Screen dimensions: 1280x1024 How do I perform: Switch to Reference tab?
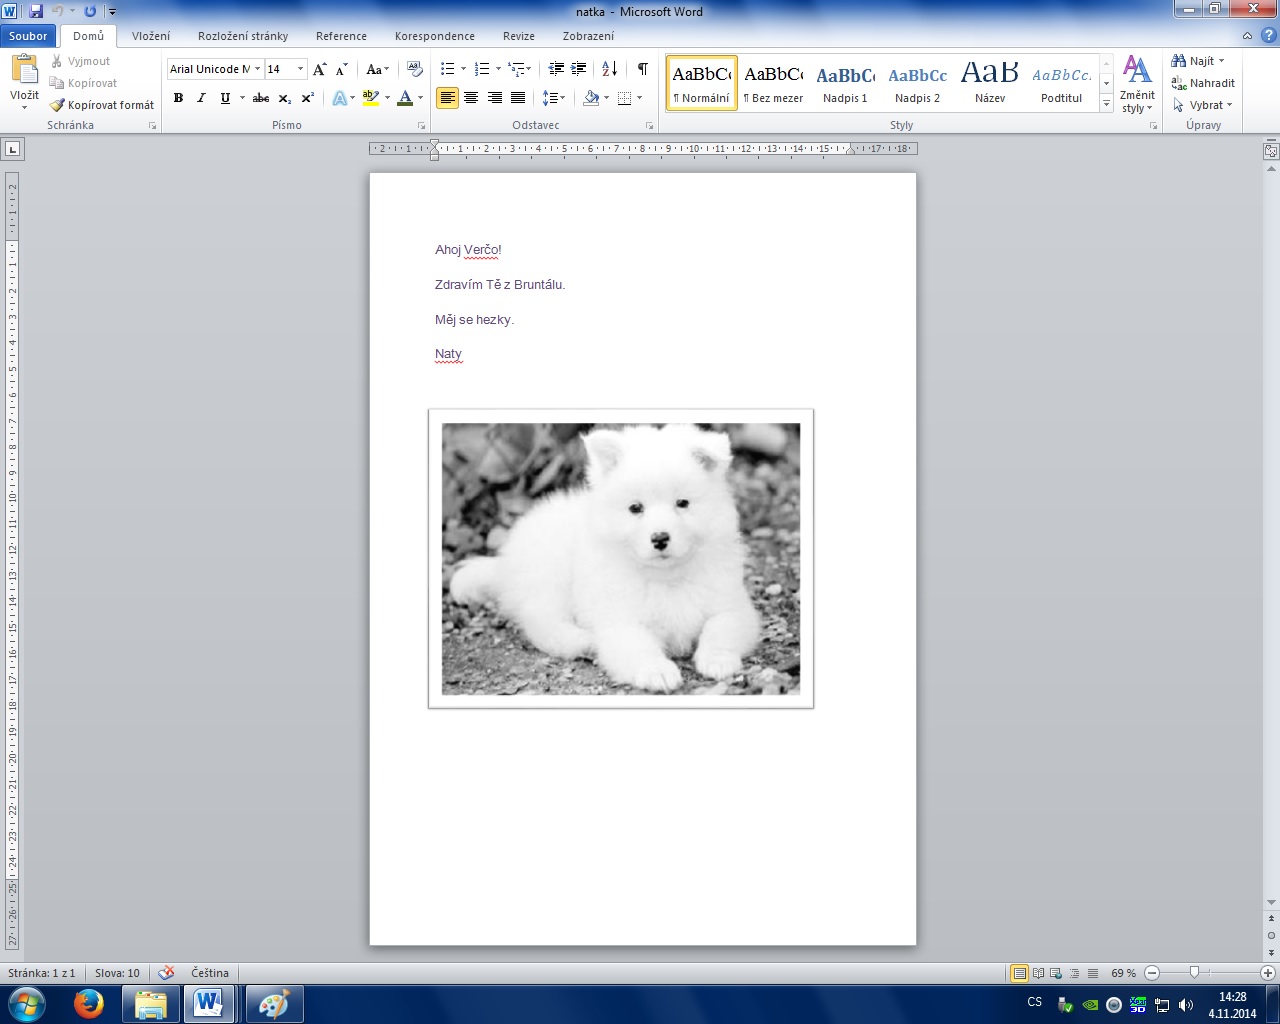pyautogui.click(x=341, y=36)
